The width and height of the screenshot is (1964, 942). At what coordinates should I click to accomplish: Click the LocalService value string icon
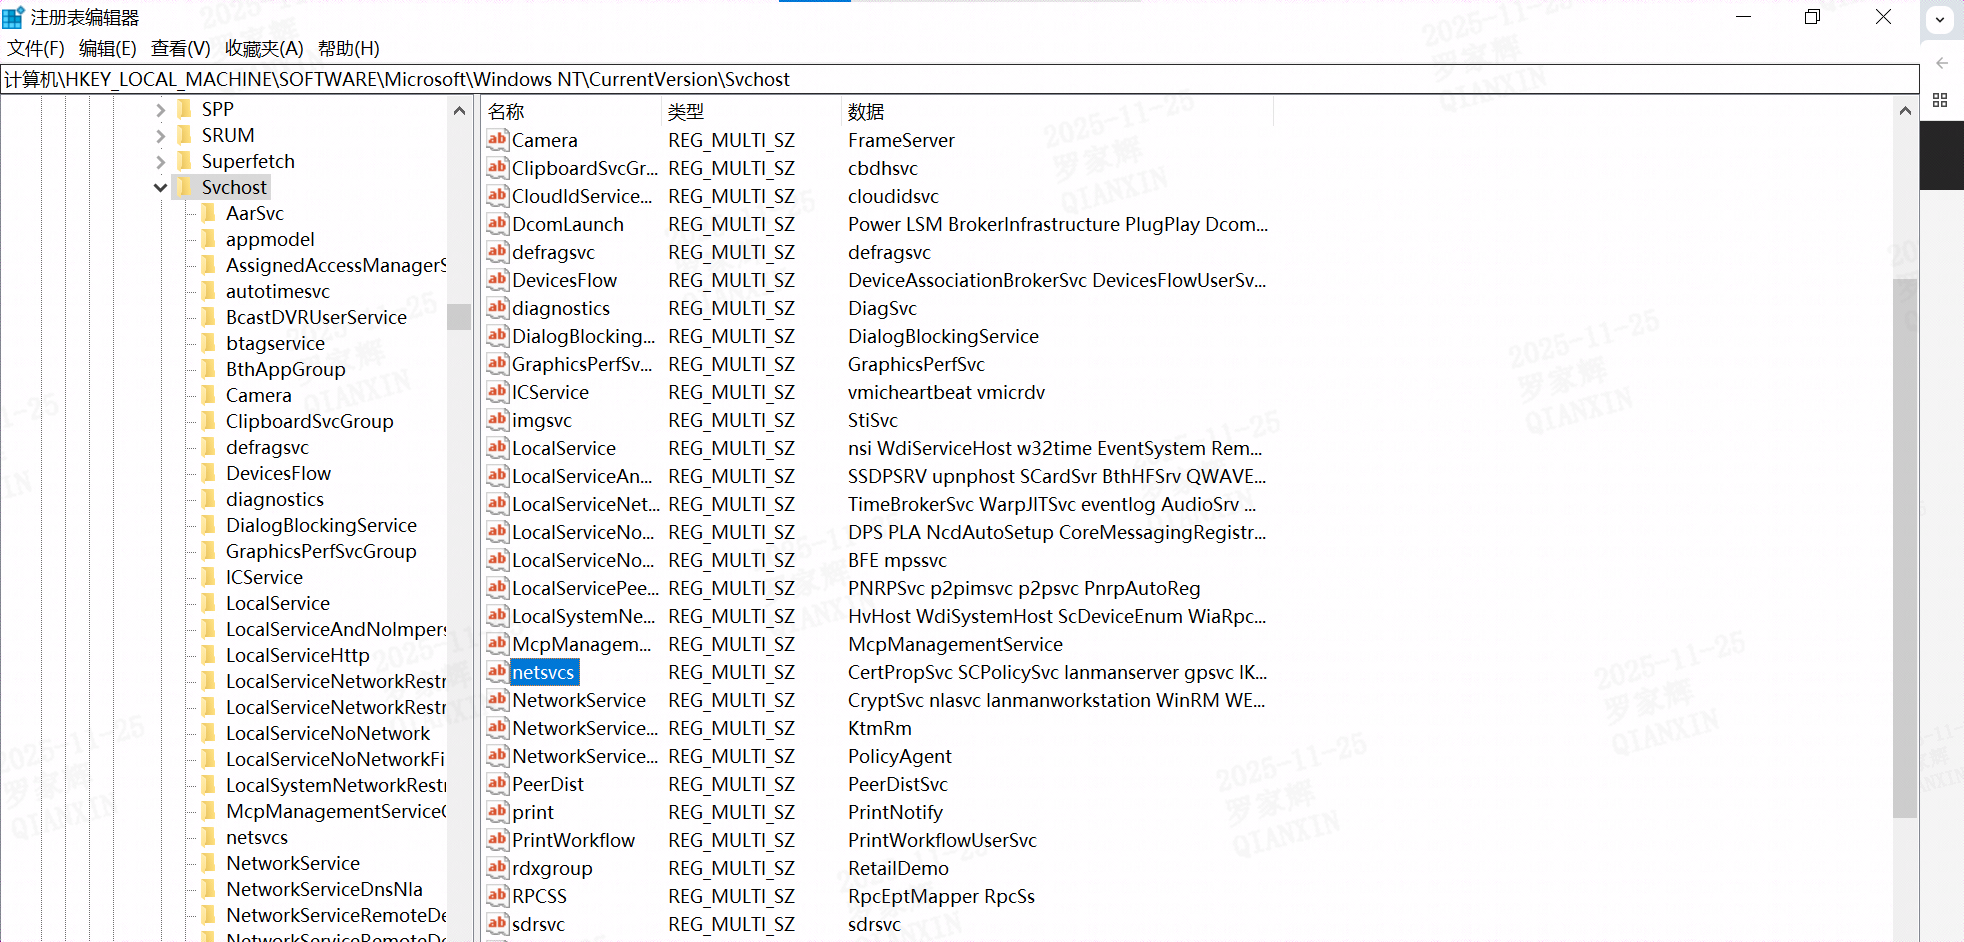pos(498,448)
